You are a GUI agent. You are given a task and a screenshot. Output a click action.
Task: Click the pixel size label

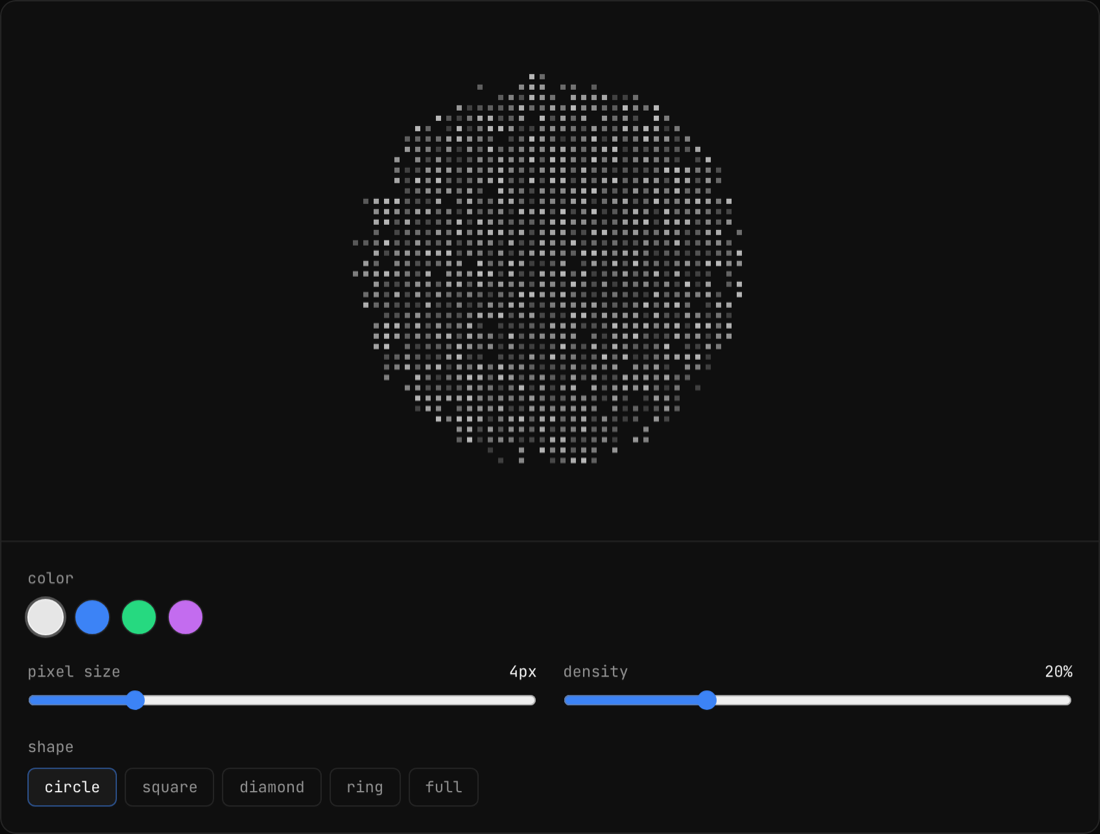(x=74, y=672)
